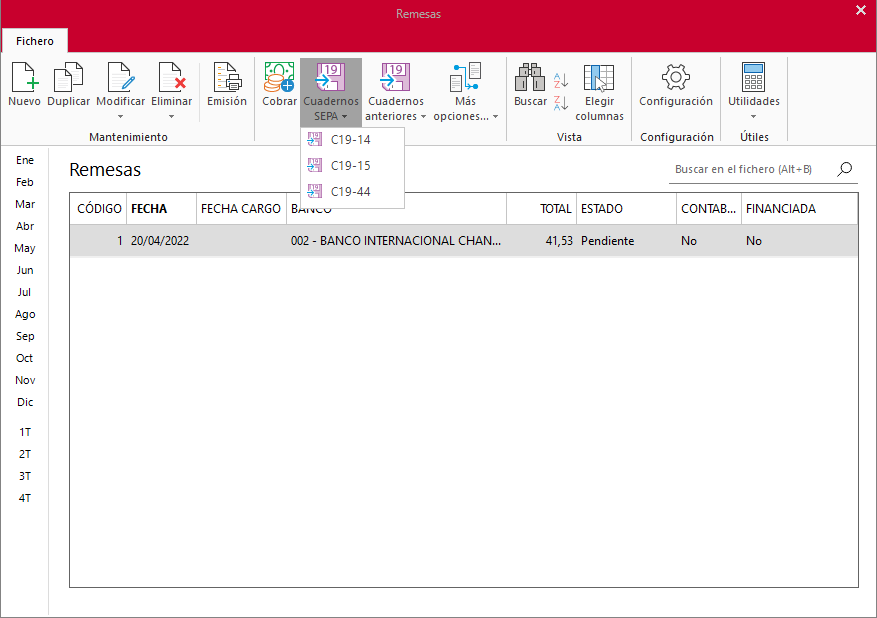Expand the Utilidades dropdown arrow

(x=753, y=117)
